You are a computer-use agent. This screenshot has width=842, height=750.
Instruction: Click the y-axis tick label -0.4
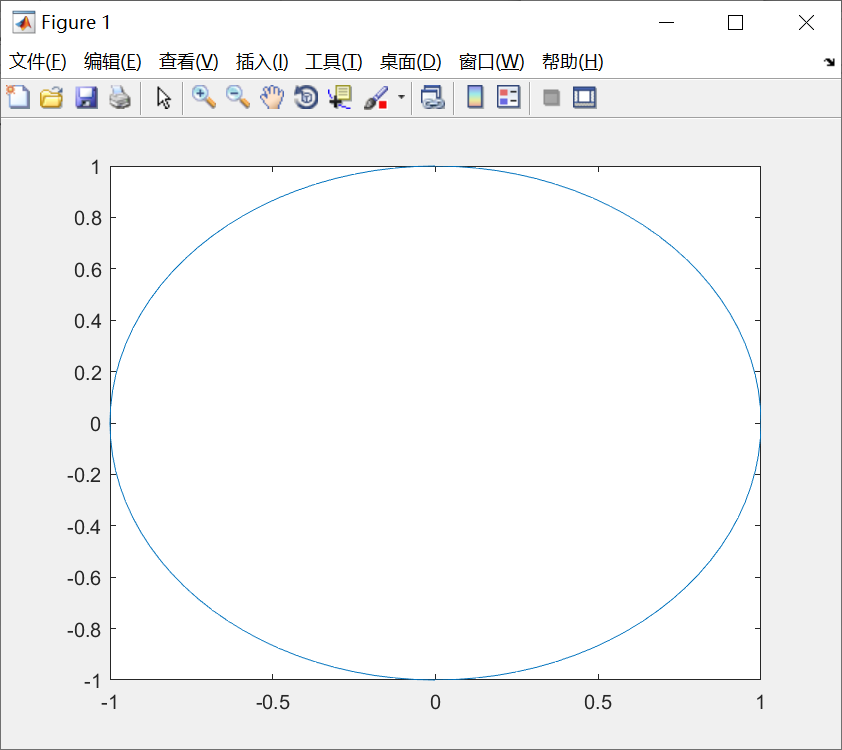pos(84,527)
